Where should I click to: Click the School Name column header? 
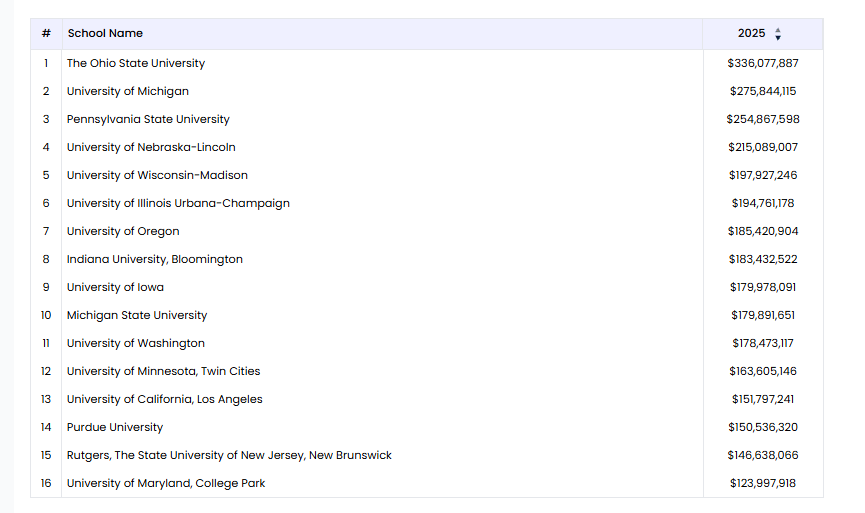[x=105, y=33]
